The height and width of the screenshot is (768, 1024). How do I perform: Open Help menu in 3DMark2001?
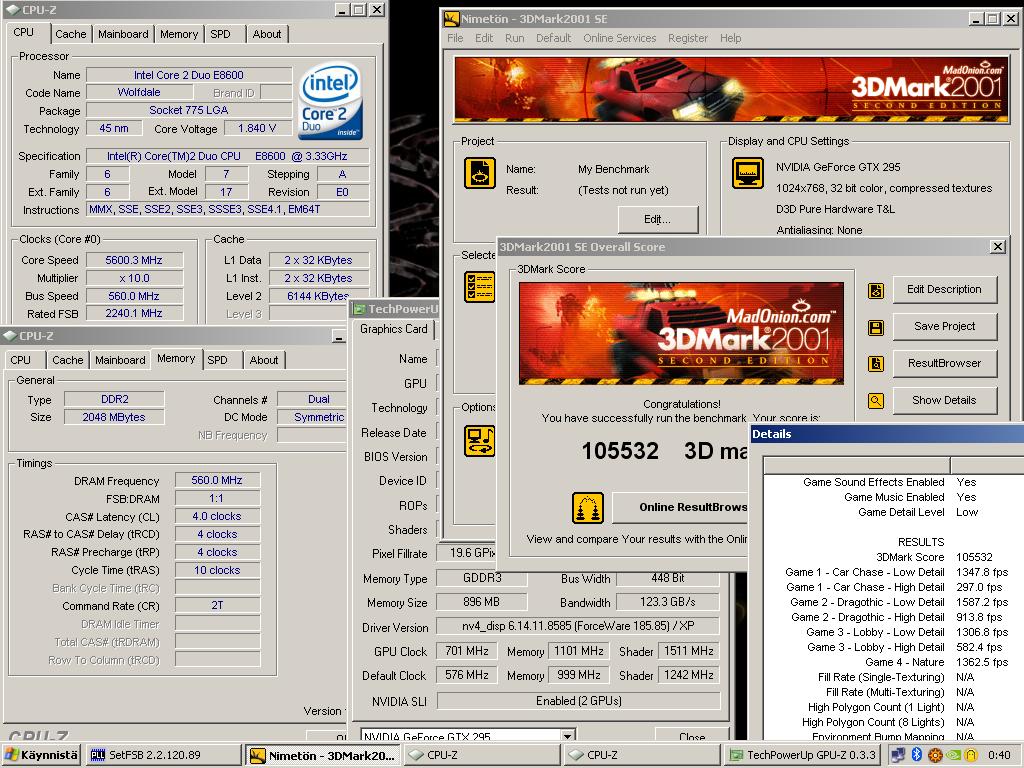tap(731, 38)
